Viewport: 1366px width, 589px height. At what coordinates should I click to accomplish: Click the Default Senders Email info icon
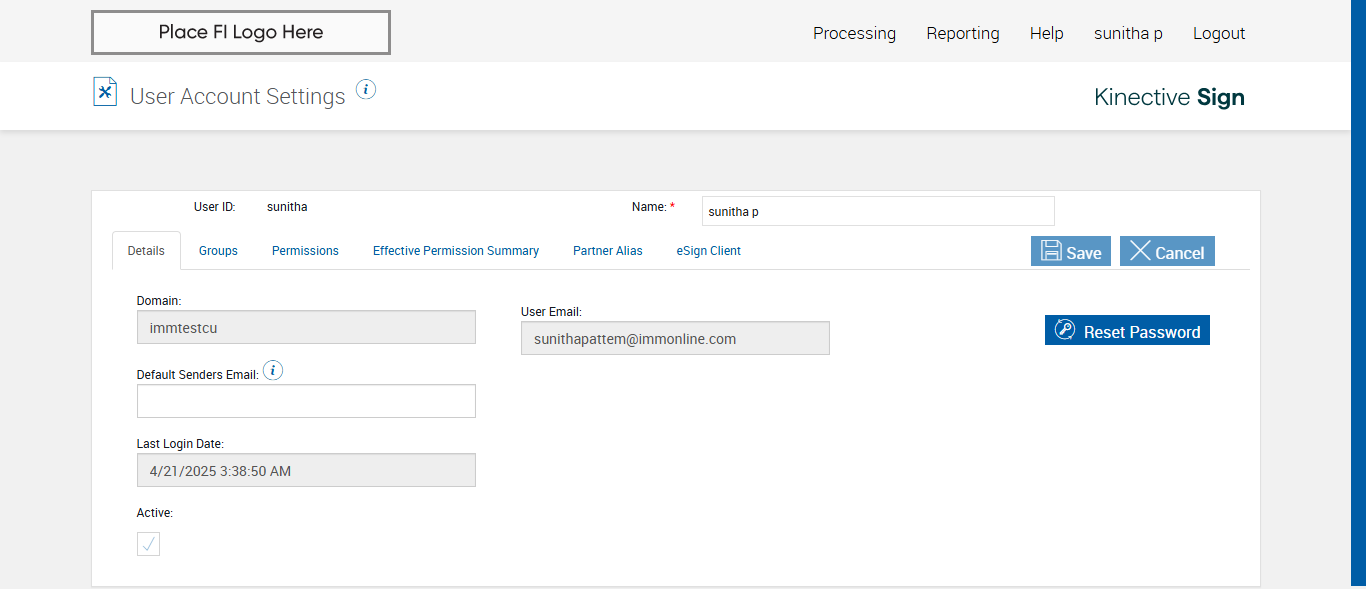click(x=273, y=371)
